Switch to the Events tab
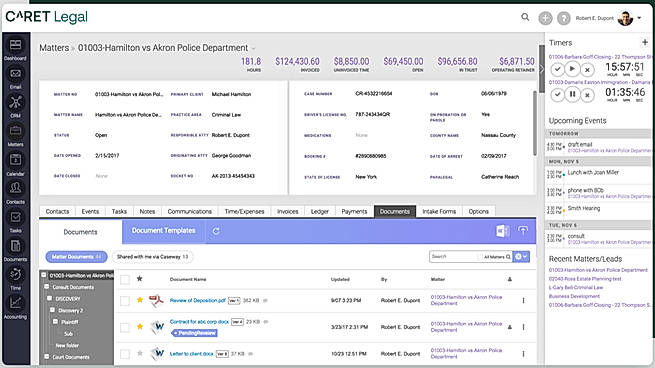Image resolution: width=655 pixels, height=368 pixels. [x=90, y=211]
